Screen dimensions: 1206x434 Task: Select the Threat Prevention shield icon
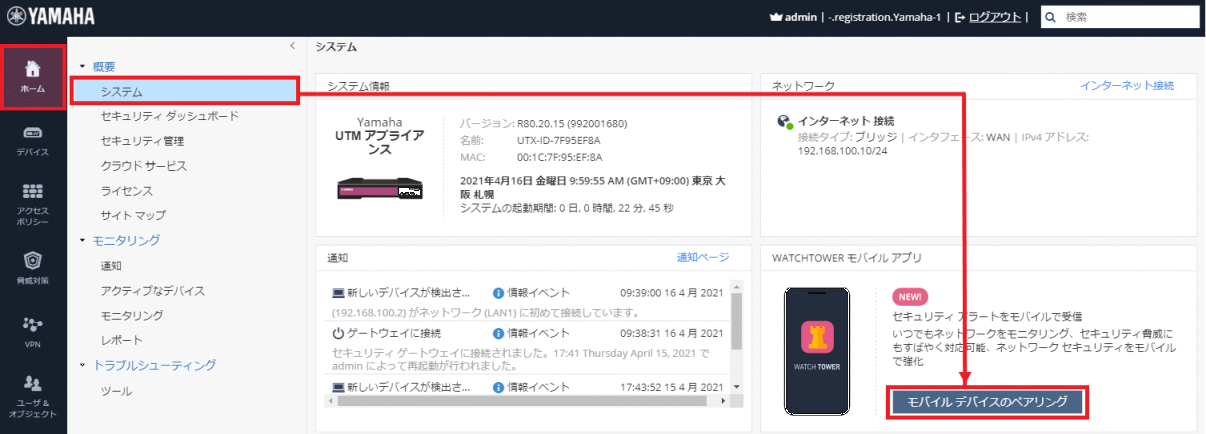pos(33,265)
